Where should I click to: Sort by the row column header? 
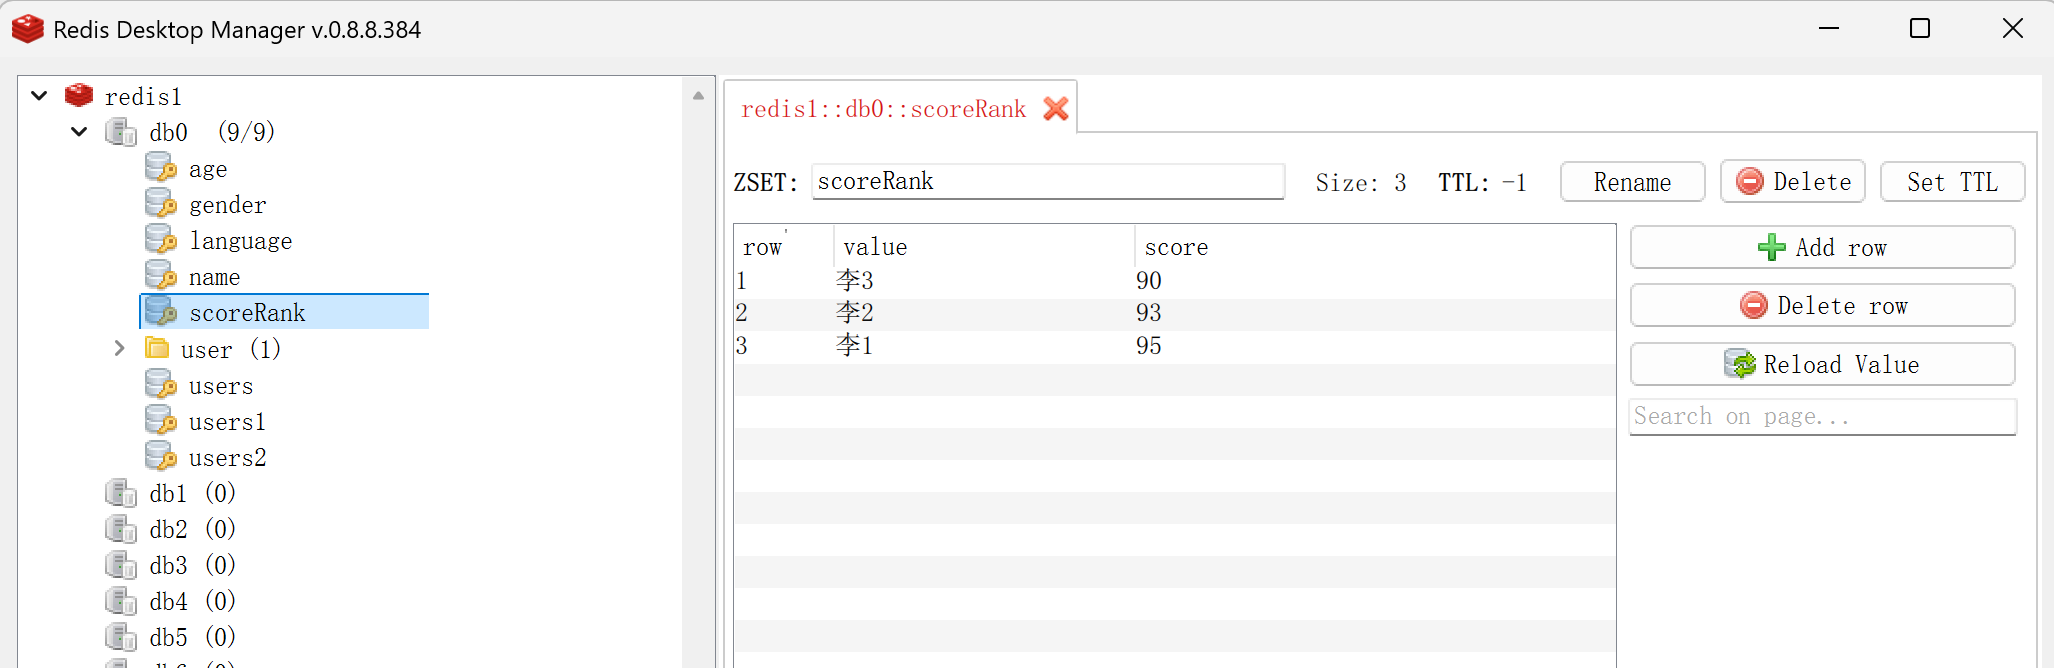coord(784,246)
